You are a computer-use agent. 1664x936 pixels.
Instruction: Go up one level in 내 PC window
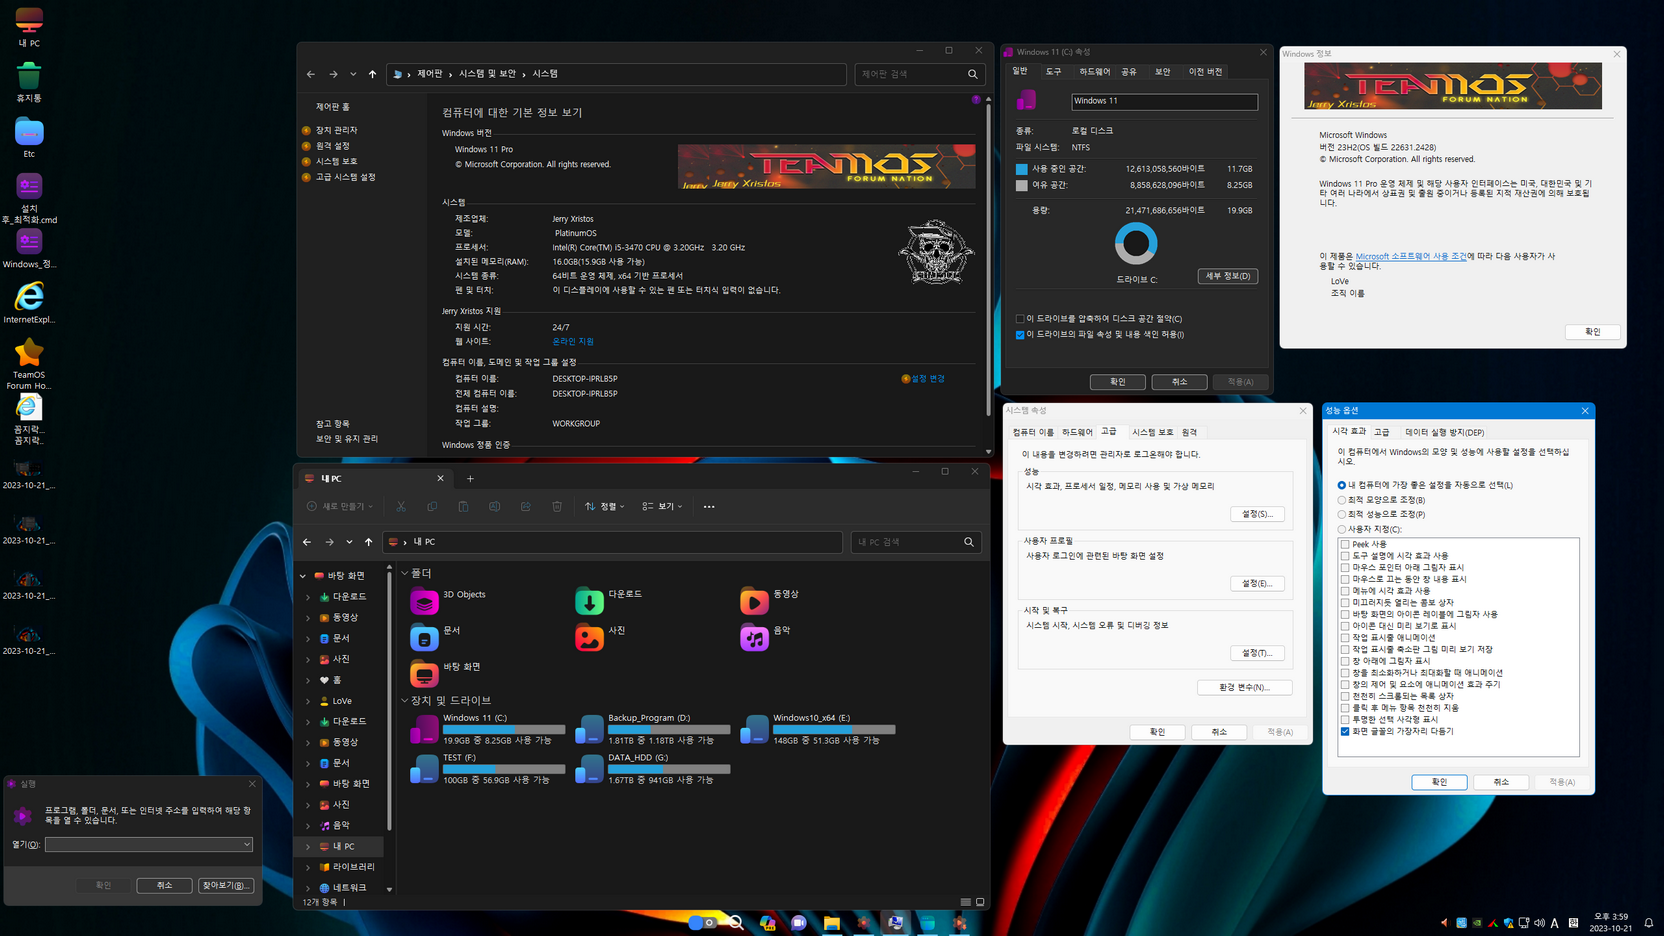pyautogui.click(x=369, y=542)
